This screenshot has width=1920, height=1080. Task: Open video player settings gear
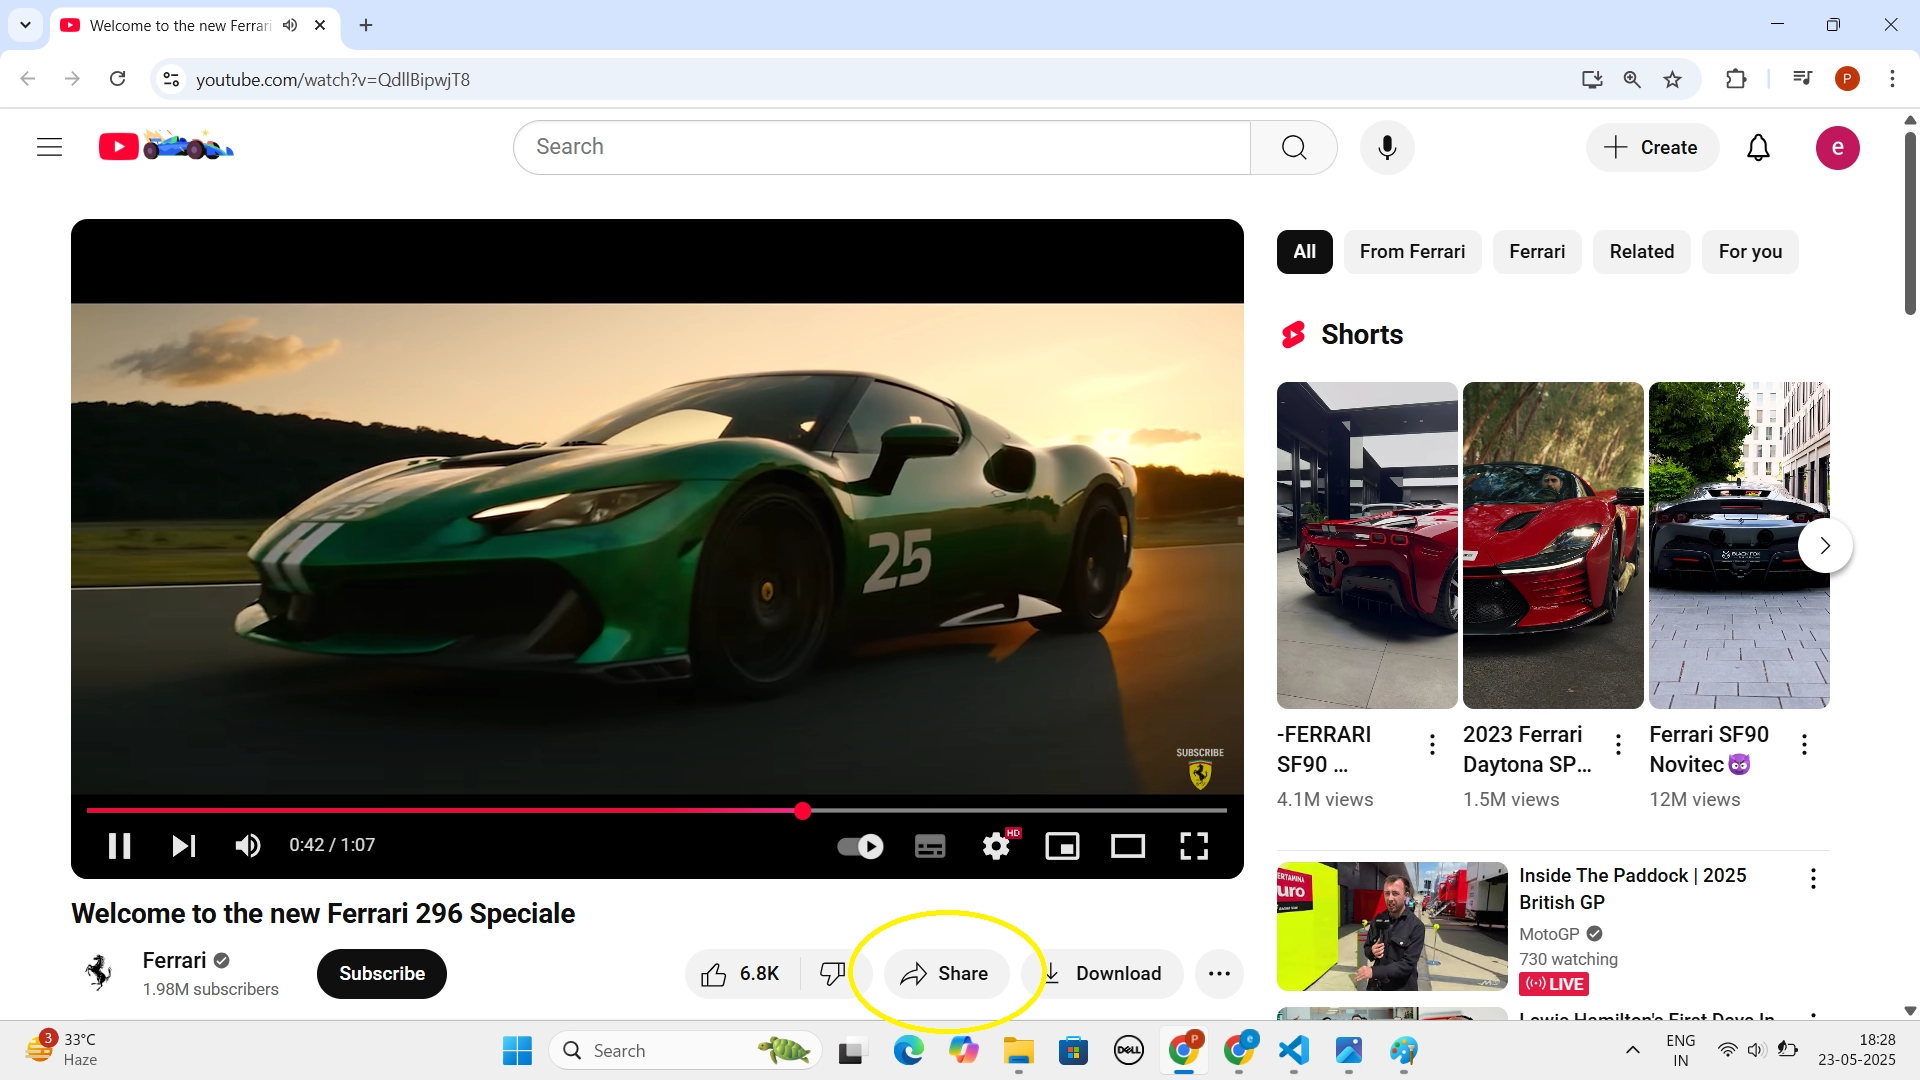pyautogui.click(x=996, y=847)
